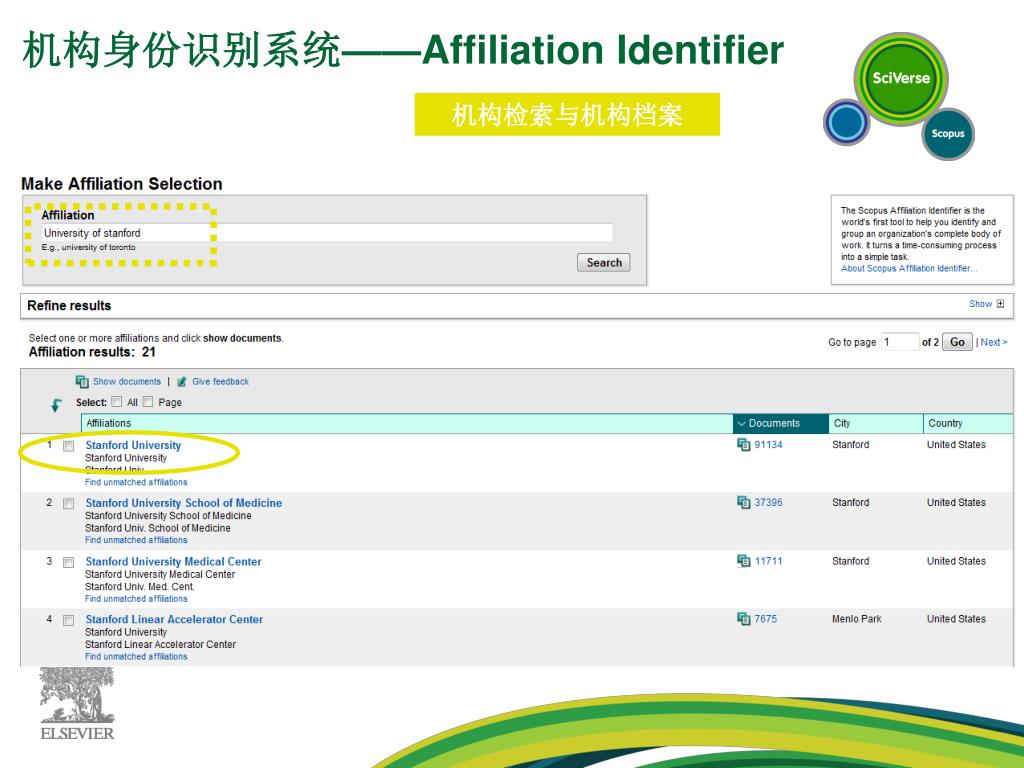The width and height of the screenshot is (1024, 768).
Task: Check the Select All checkbox
Action: pyautogui.click(x=116, y=402)
